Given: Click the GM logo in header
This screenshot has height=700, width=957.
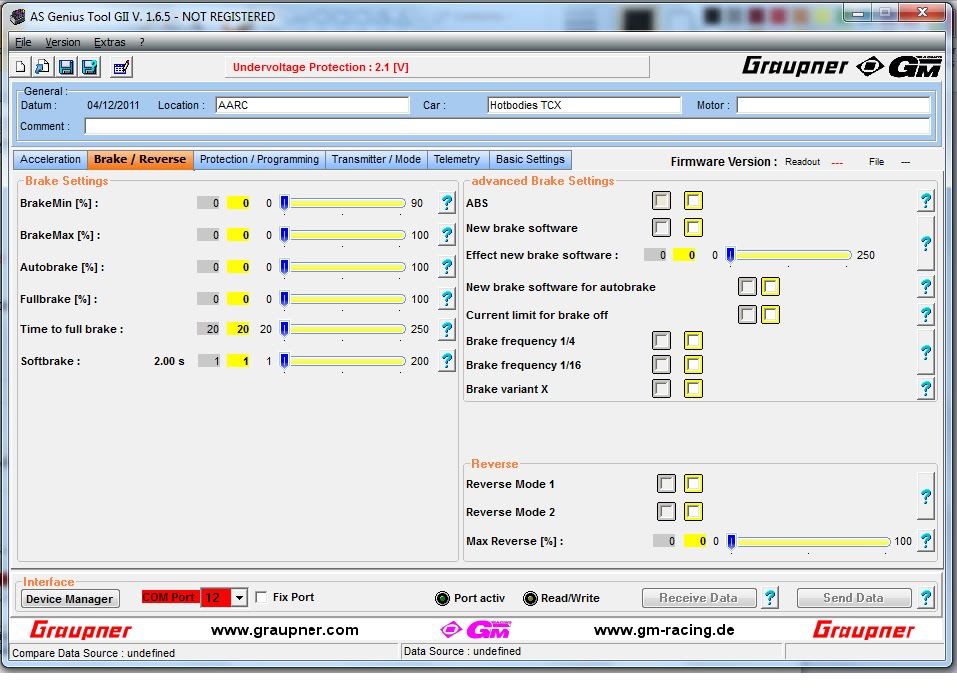Looking at the screenshot, I should pos(914,67).
